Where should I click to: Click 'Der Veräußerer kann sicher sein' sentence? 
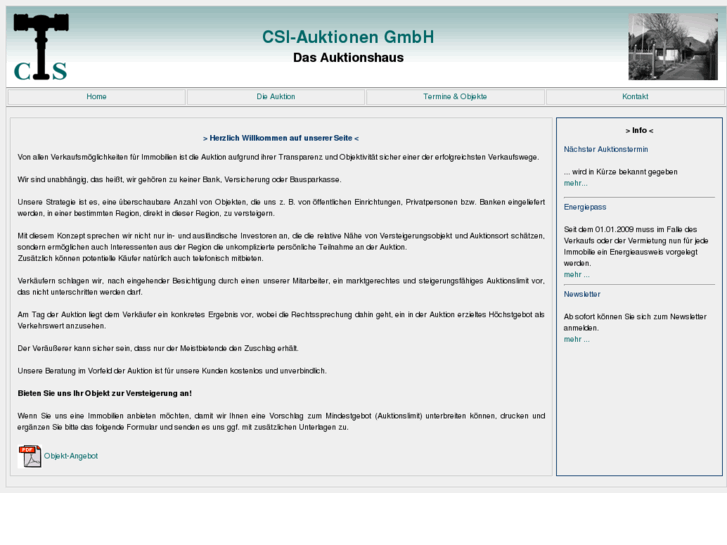pyautogui.click(x=158, y=348)
